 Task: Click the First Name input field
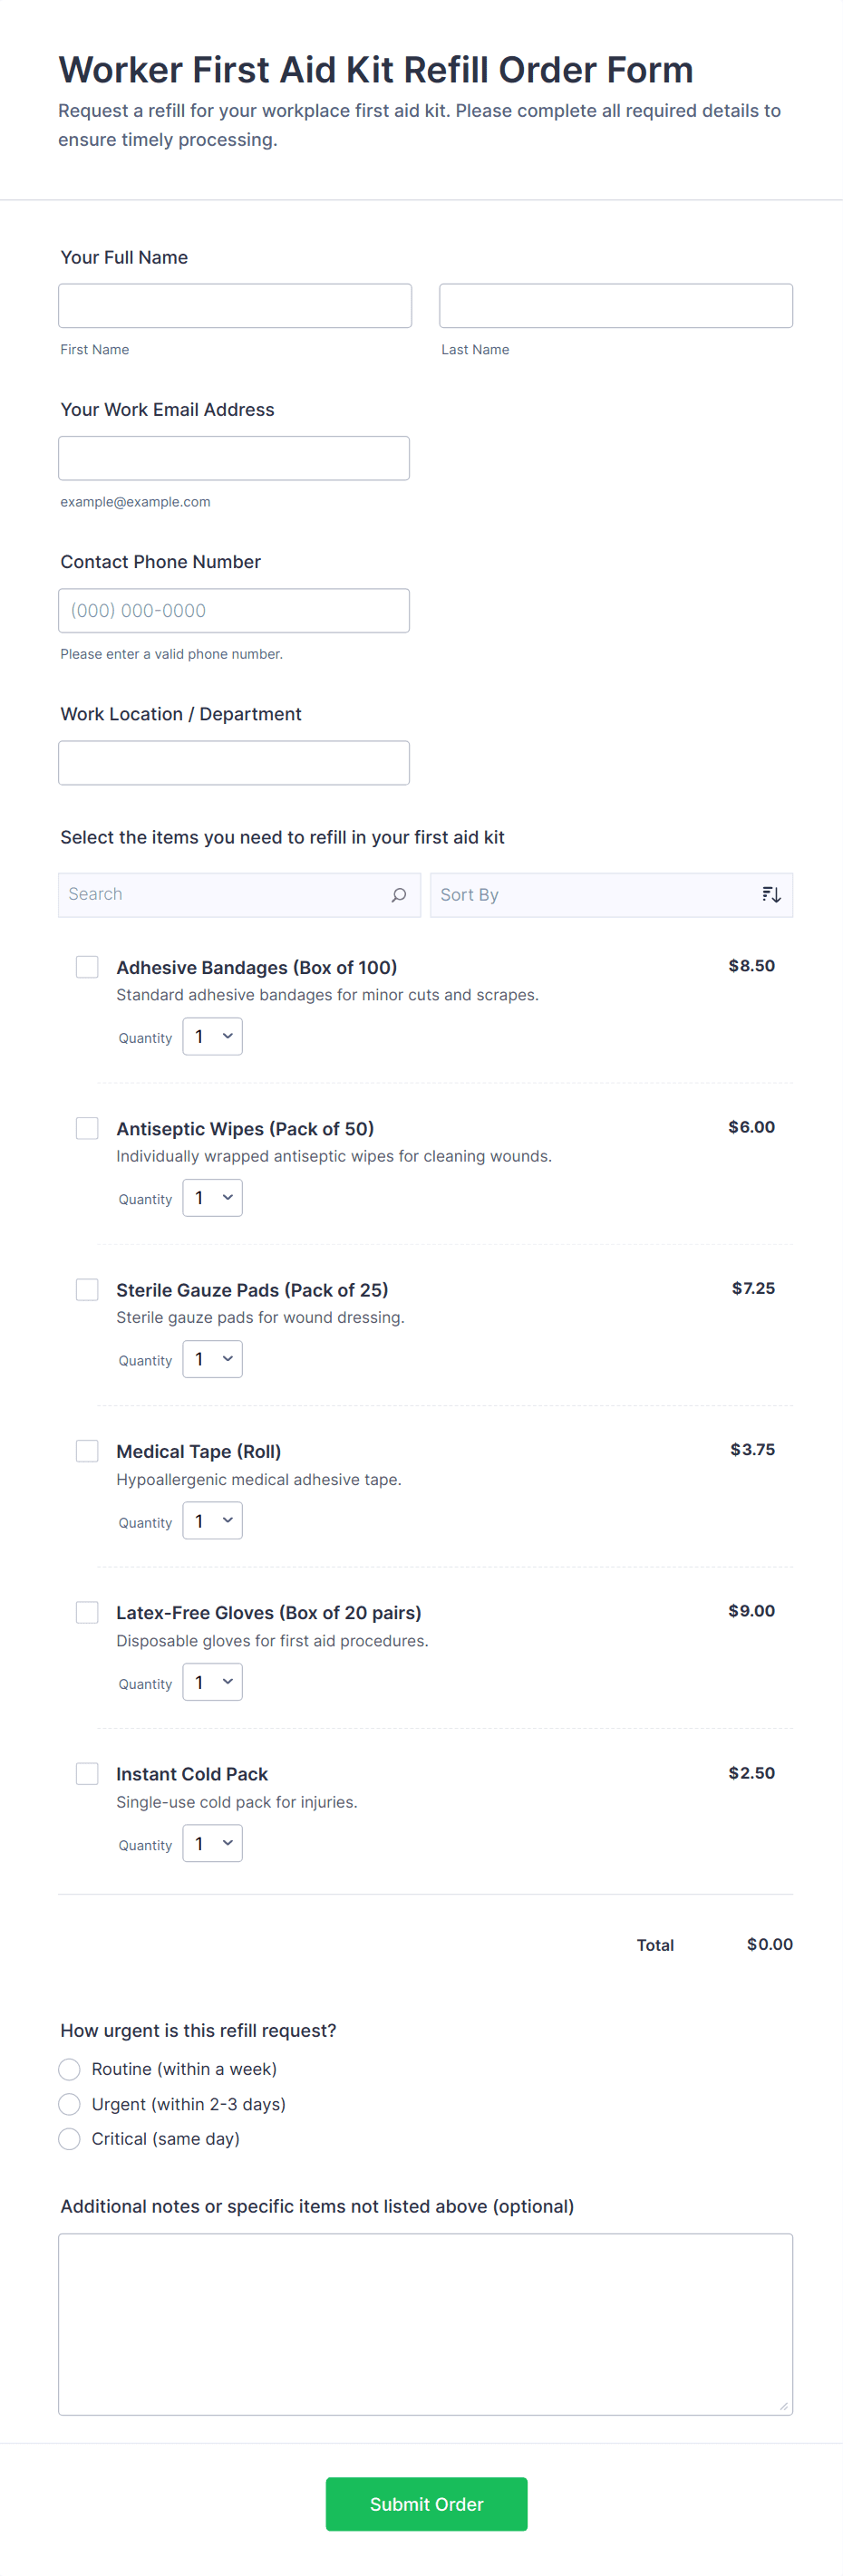tap(235, 306)
